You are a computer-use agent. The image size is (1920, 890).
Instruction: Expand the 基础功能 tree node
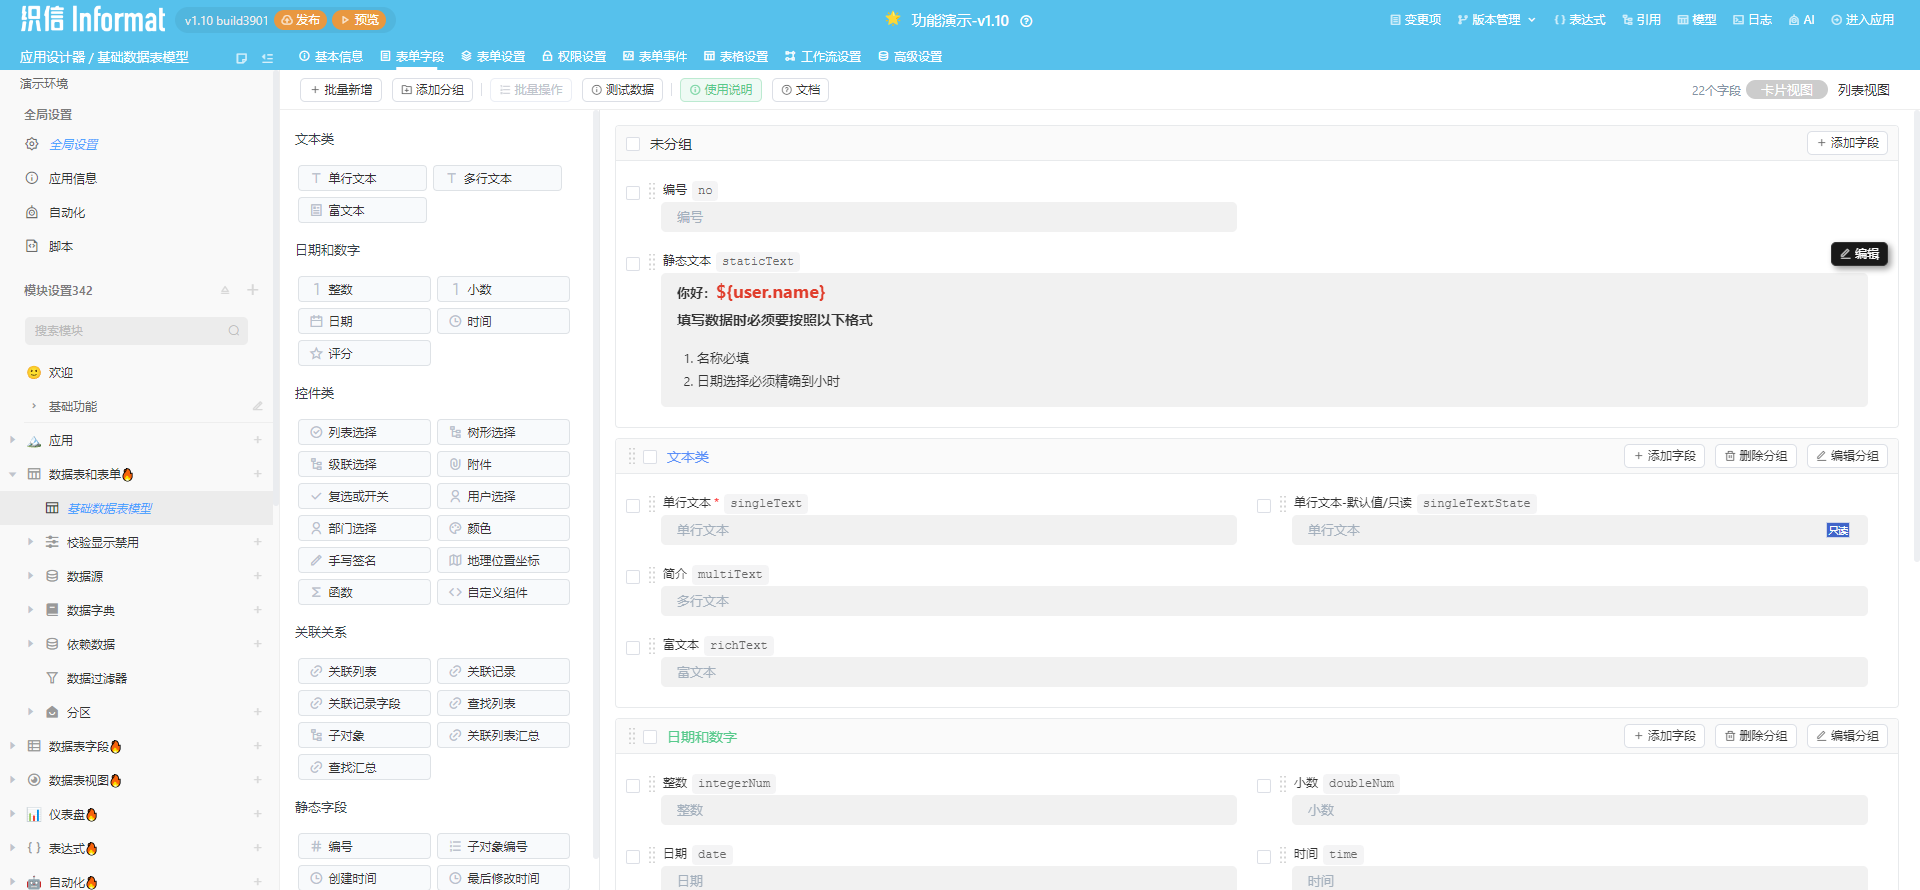[x=34, y=406]
